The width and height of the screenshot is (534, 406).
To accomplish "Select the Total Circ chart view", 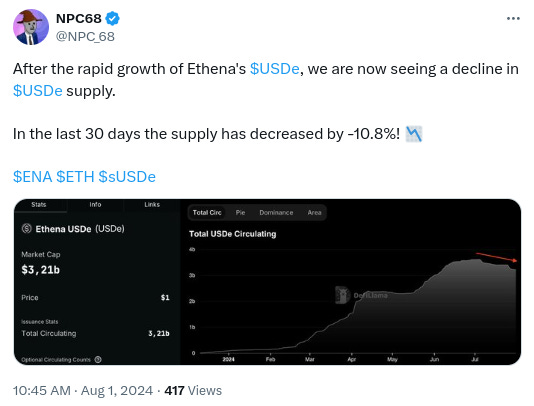I will click(207, 213).
